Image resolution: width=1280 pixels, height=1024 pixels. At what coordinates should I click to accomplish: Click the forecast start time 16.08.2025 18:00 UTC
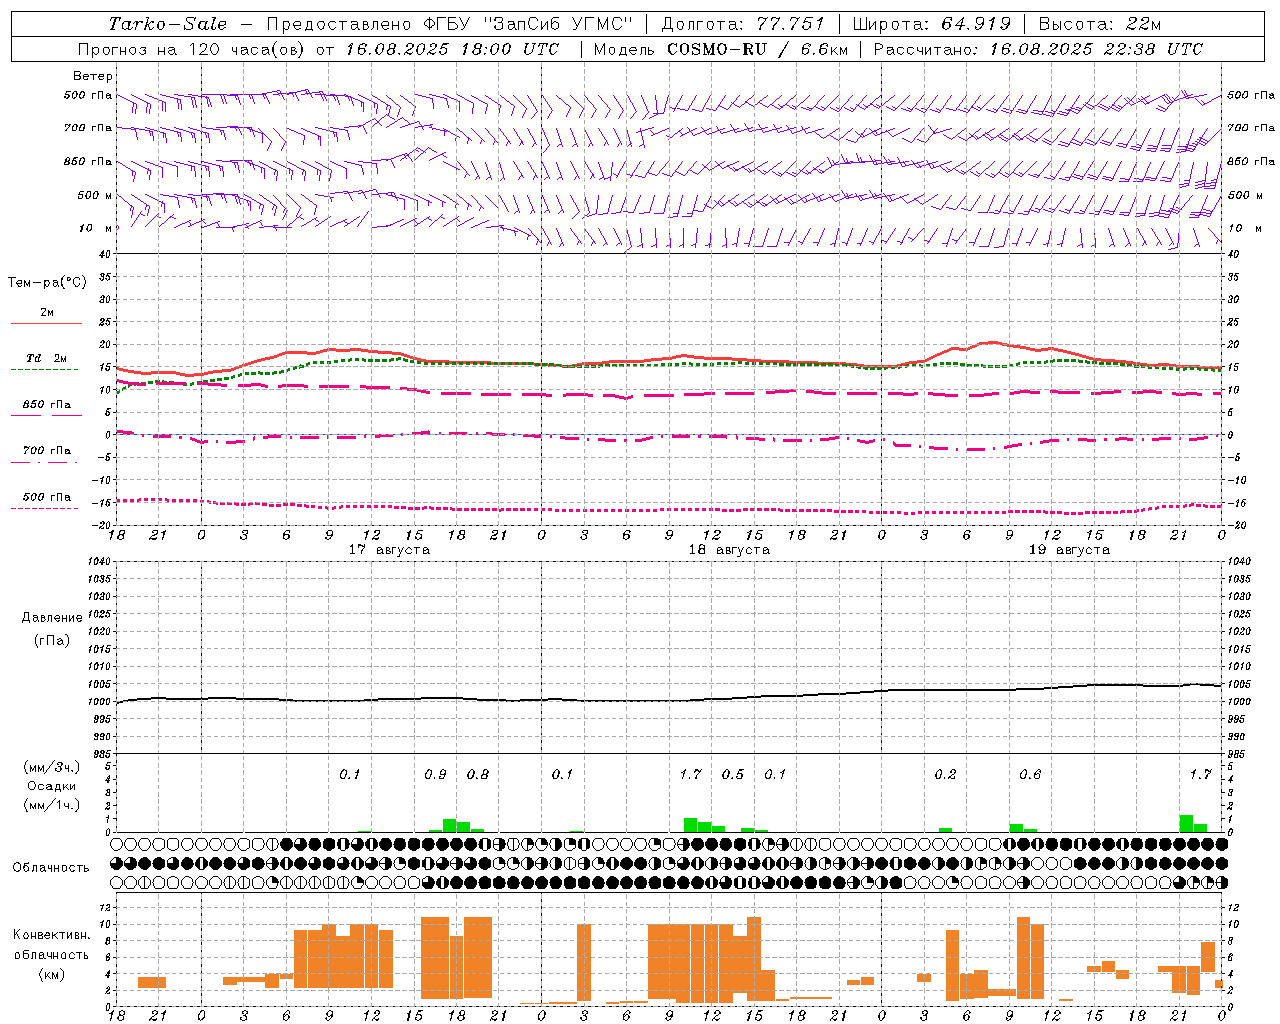[x=452, y=49]
